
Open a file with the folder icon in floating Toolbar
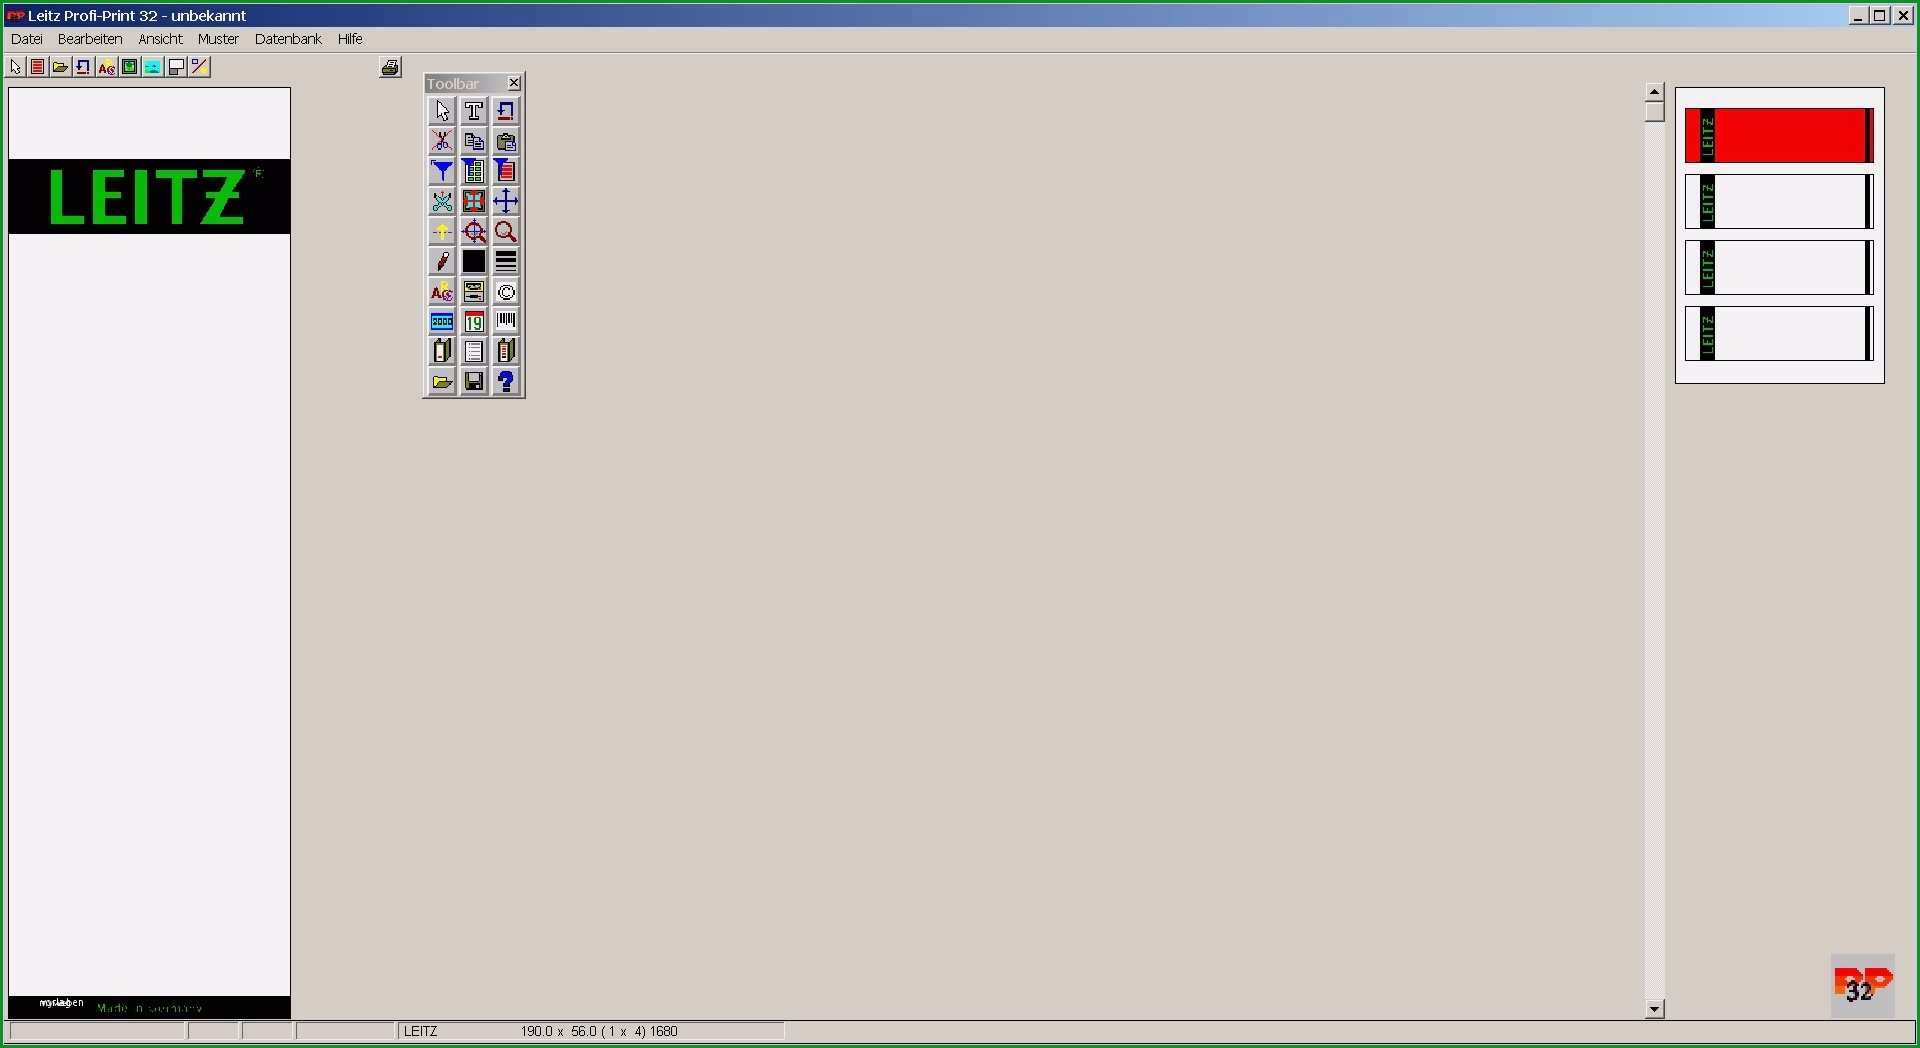tap(442, 381)
